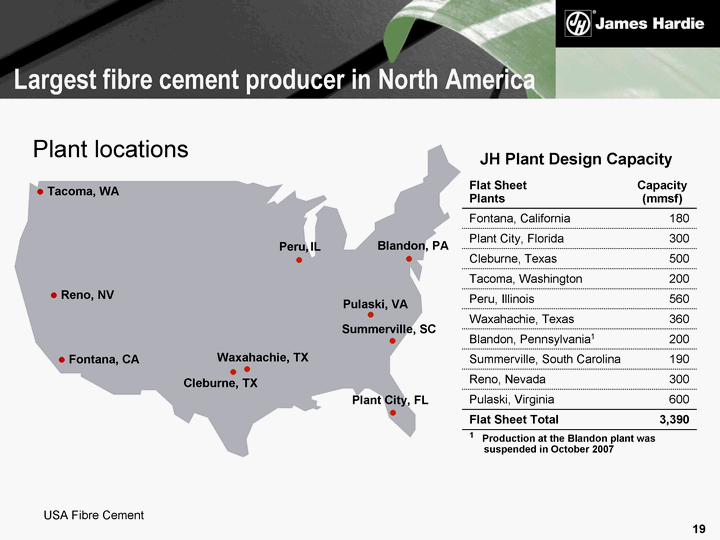Click the 'Cleburne, TX' map label
This screenshot has height=540, width=720.
click(x=220, y=383)
